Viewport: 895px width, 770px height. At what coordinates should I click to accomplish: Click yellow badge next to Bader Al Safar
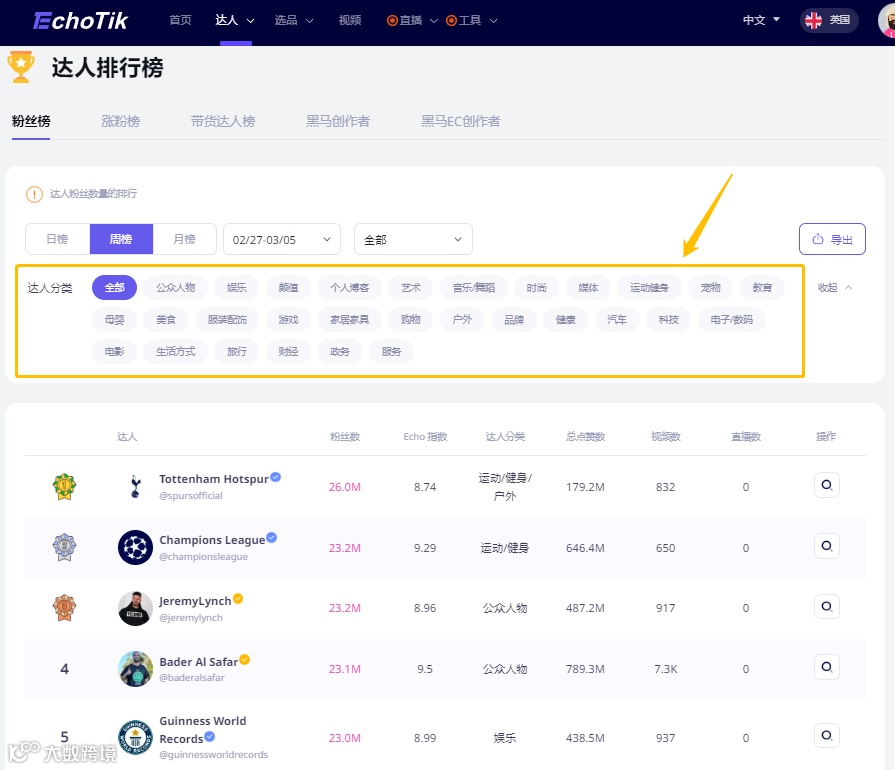[244, 659]
